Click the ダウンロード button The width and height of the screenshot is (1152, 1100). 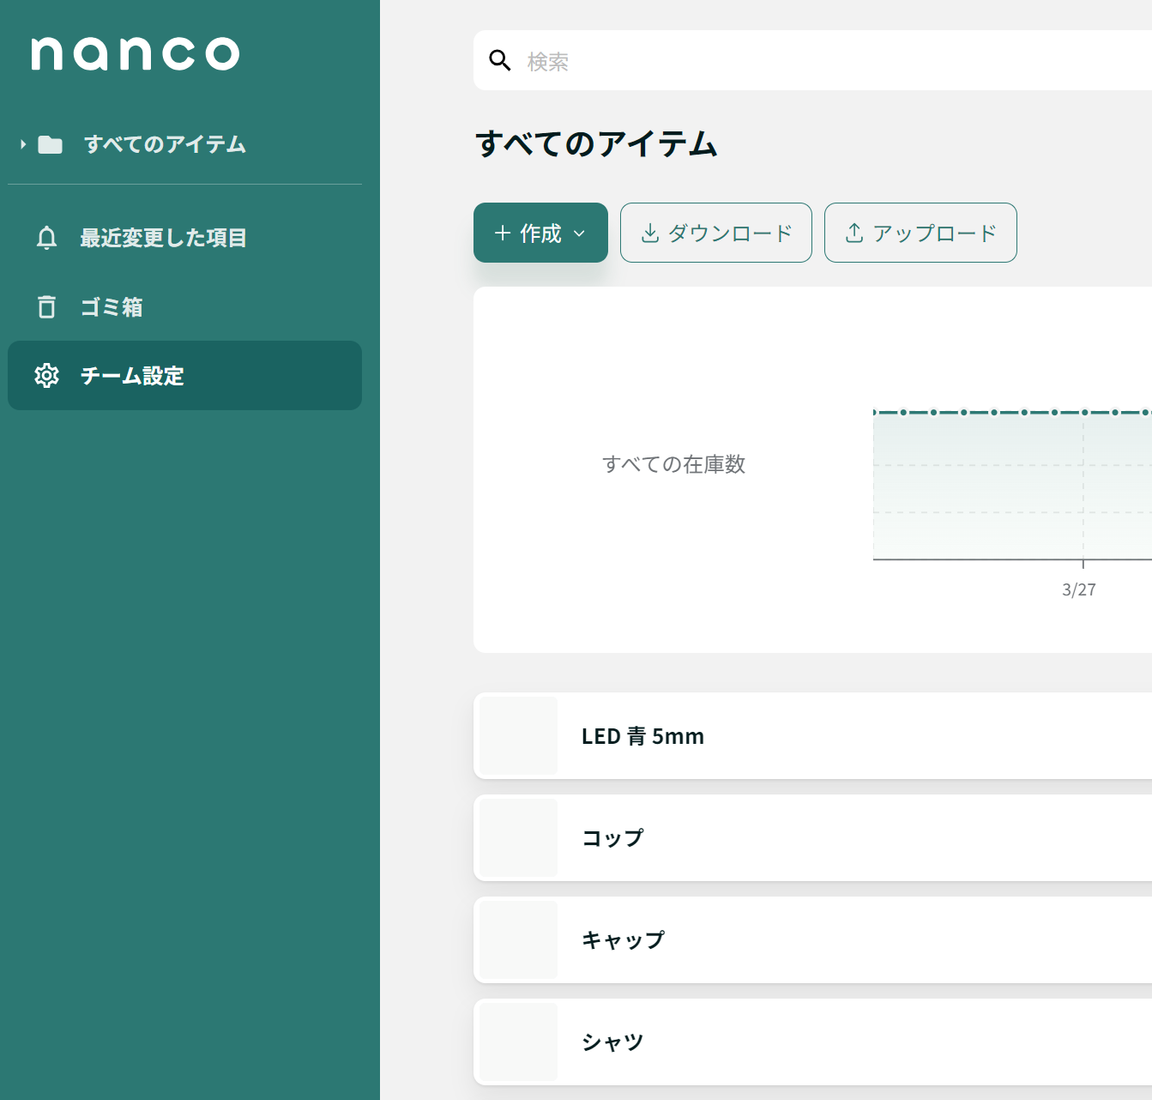[x=716, y=233]
